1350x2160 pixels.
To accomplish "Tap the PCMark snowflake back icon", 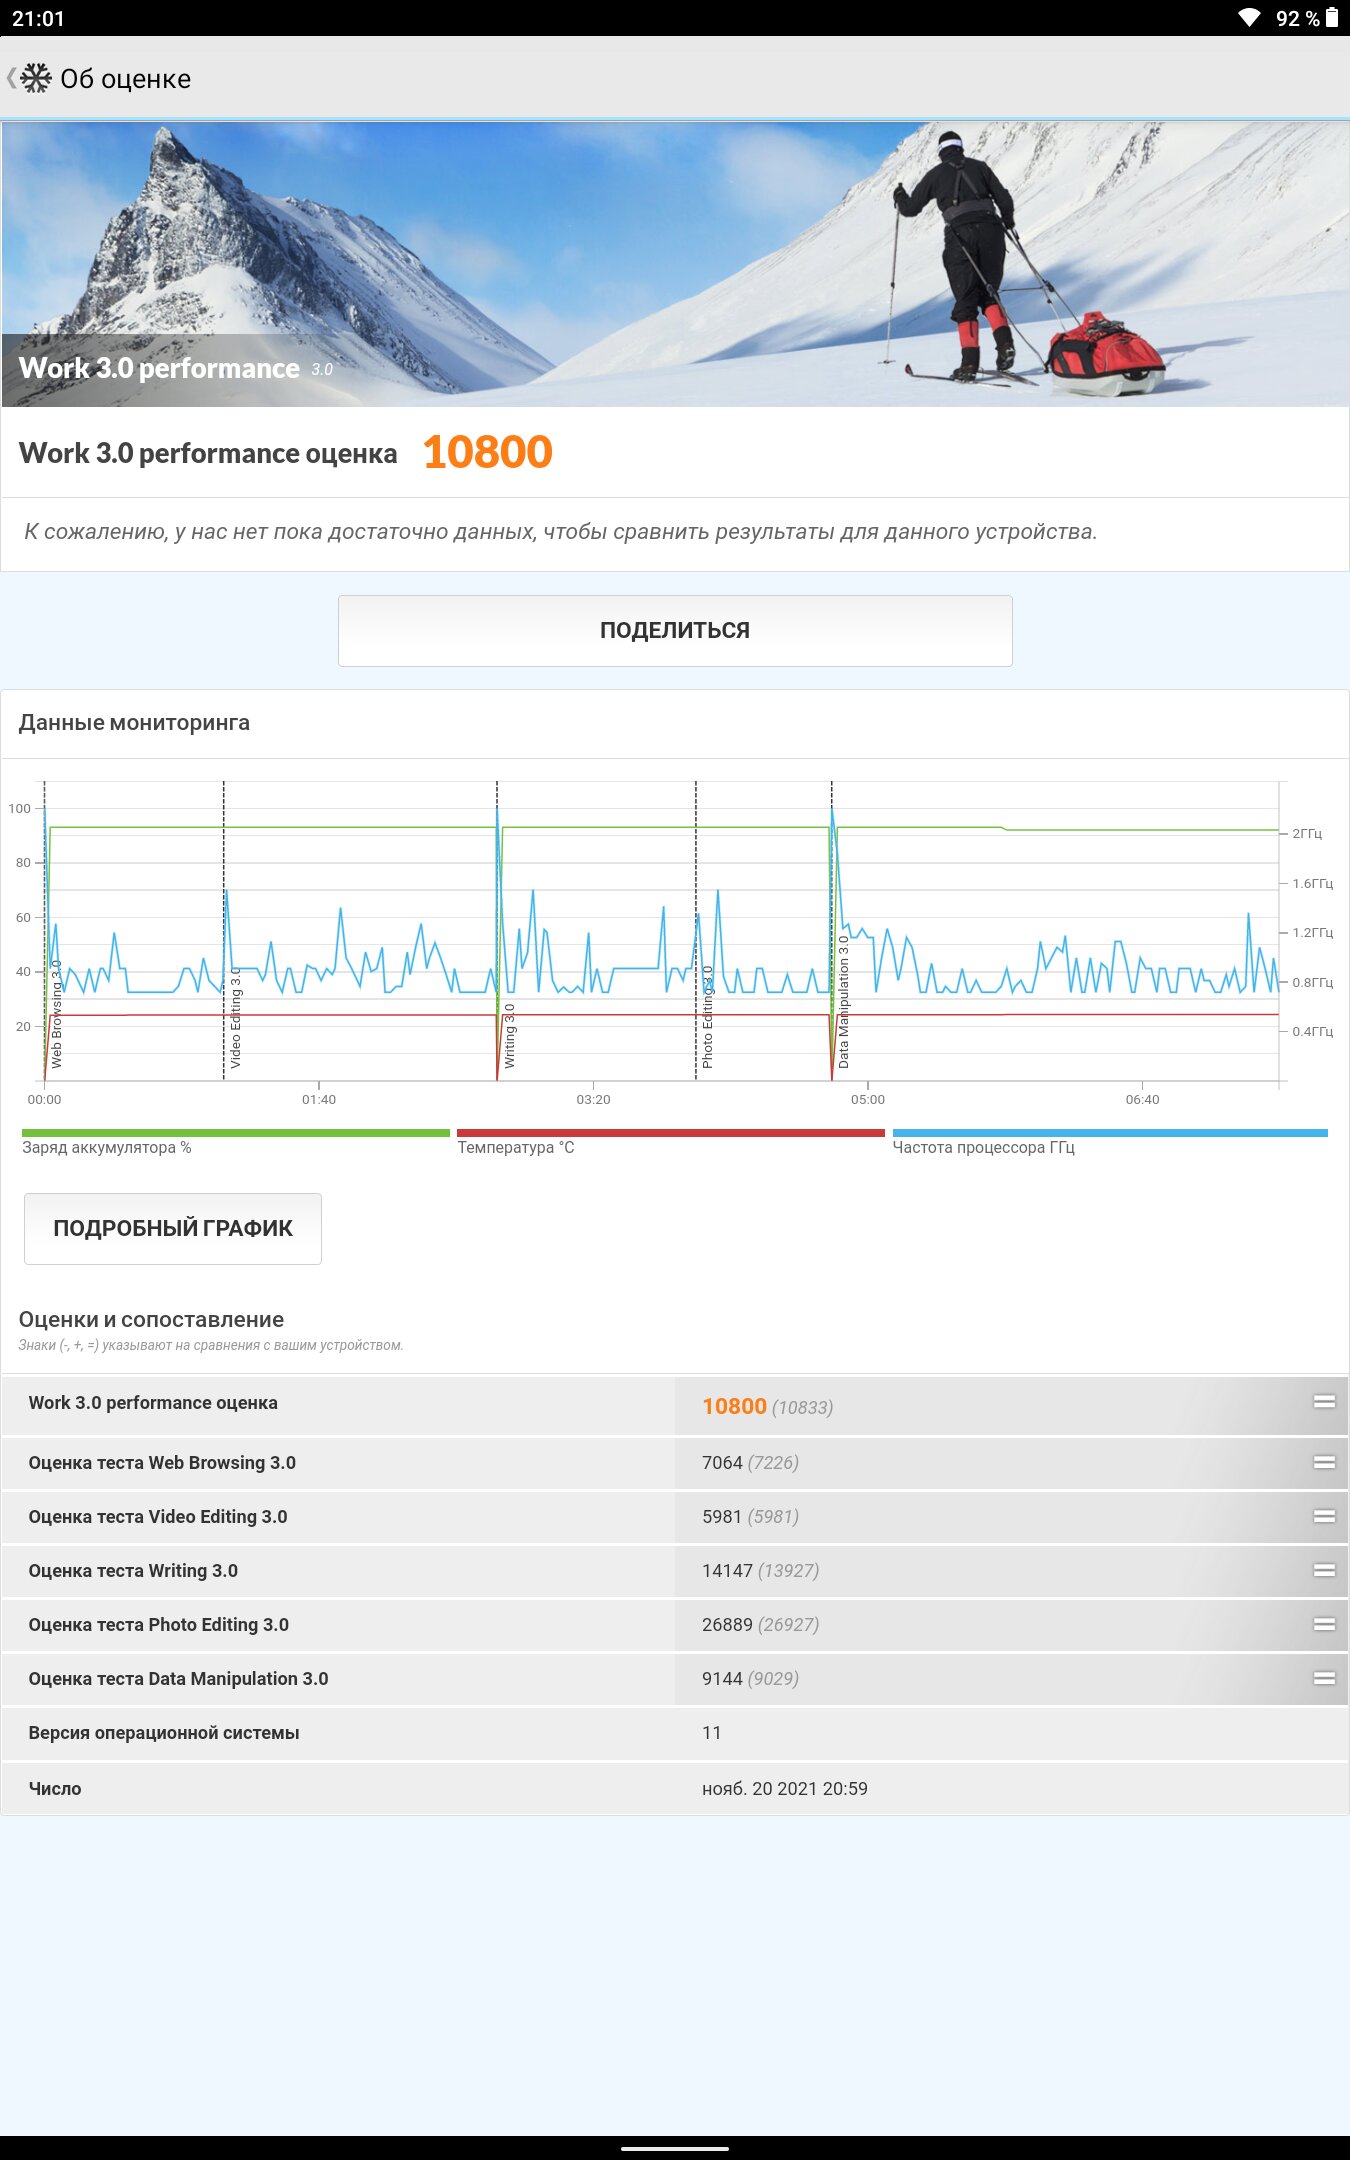I will [33, 78].
